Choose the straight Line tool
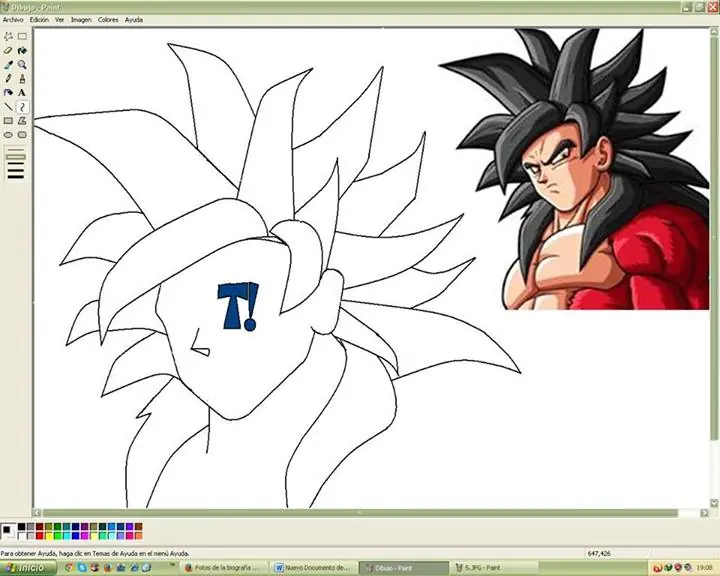This screenshot has height=576, width=720. point(8,107)
